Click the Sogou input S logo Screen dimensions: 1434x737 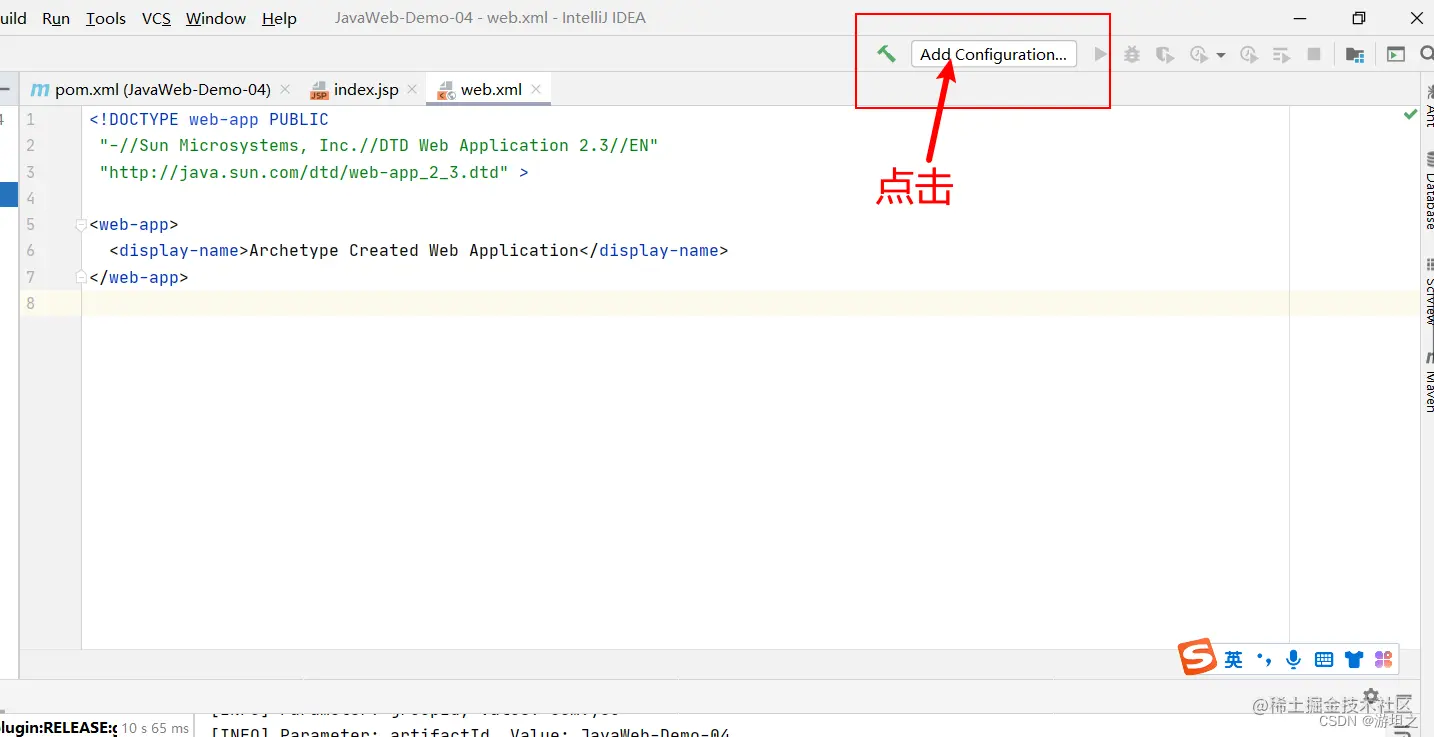1197,657
